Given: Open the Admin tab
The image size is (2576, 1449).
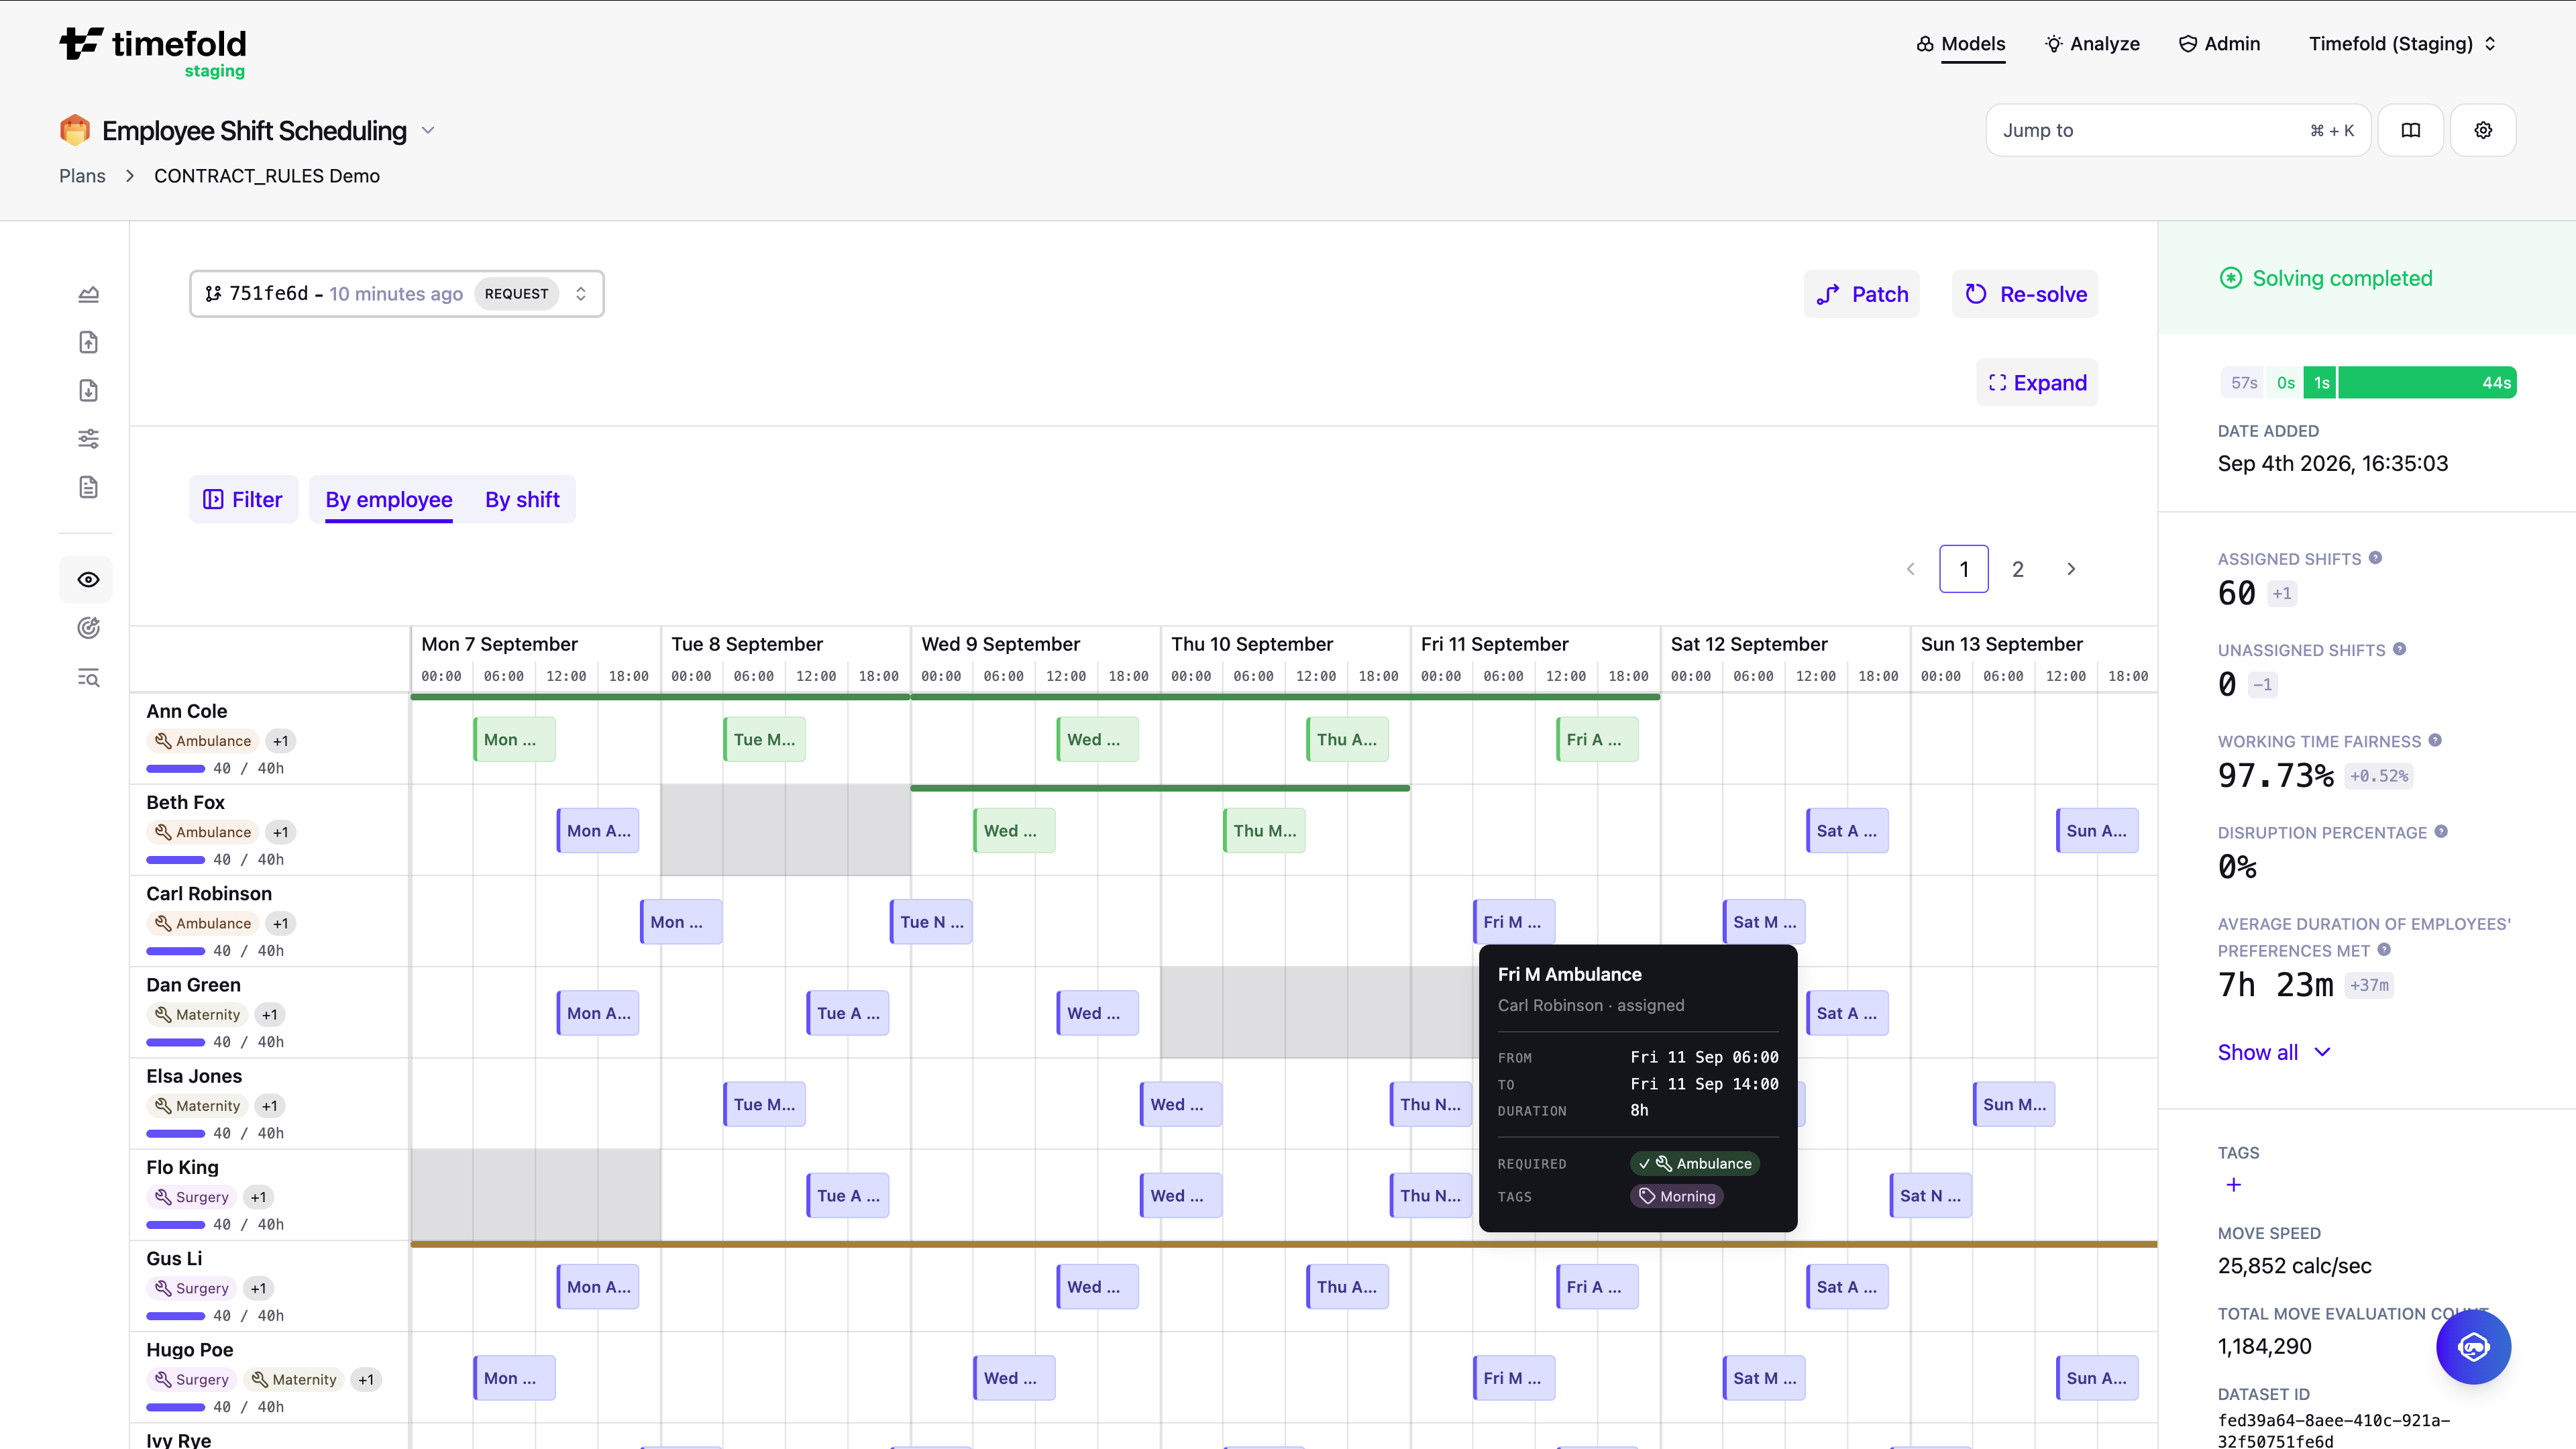Looking at the screenshot, I should click(2219, 44).
